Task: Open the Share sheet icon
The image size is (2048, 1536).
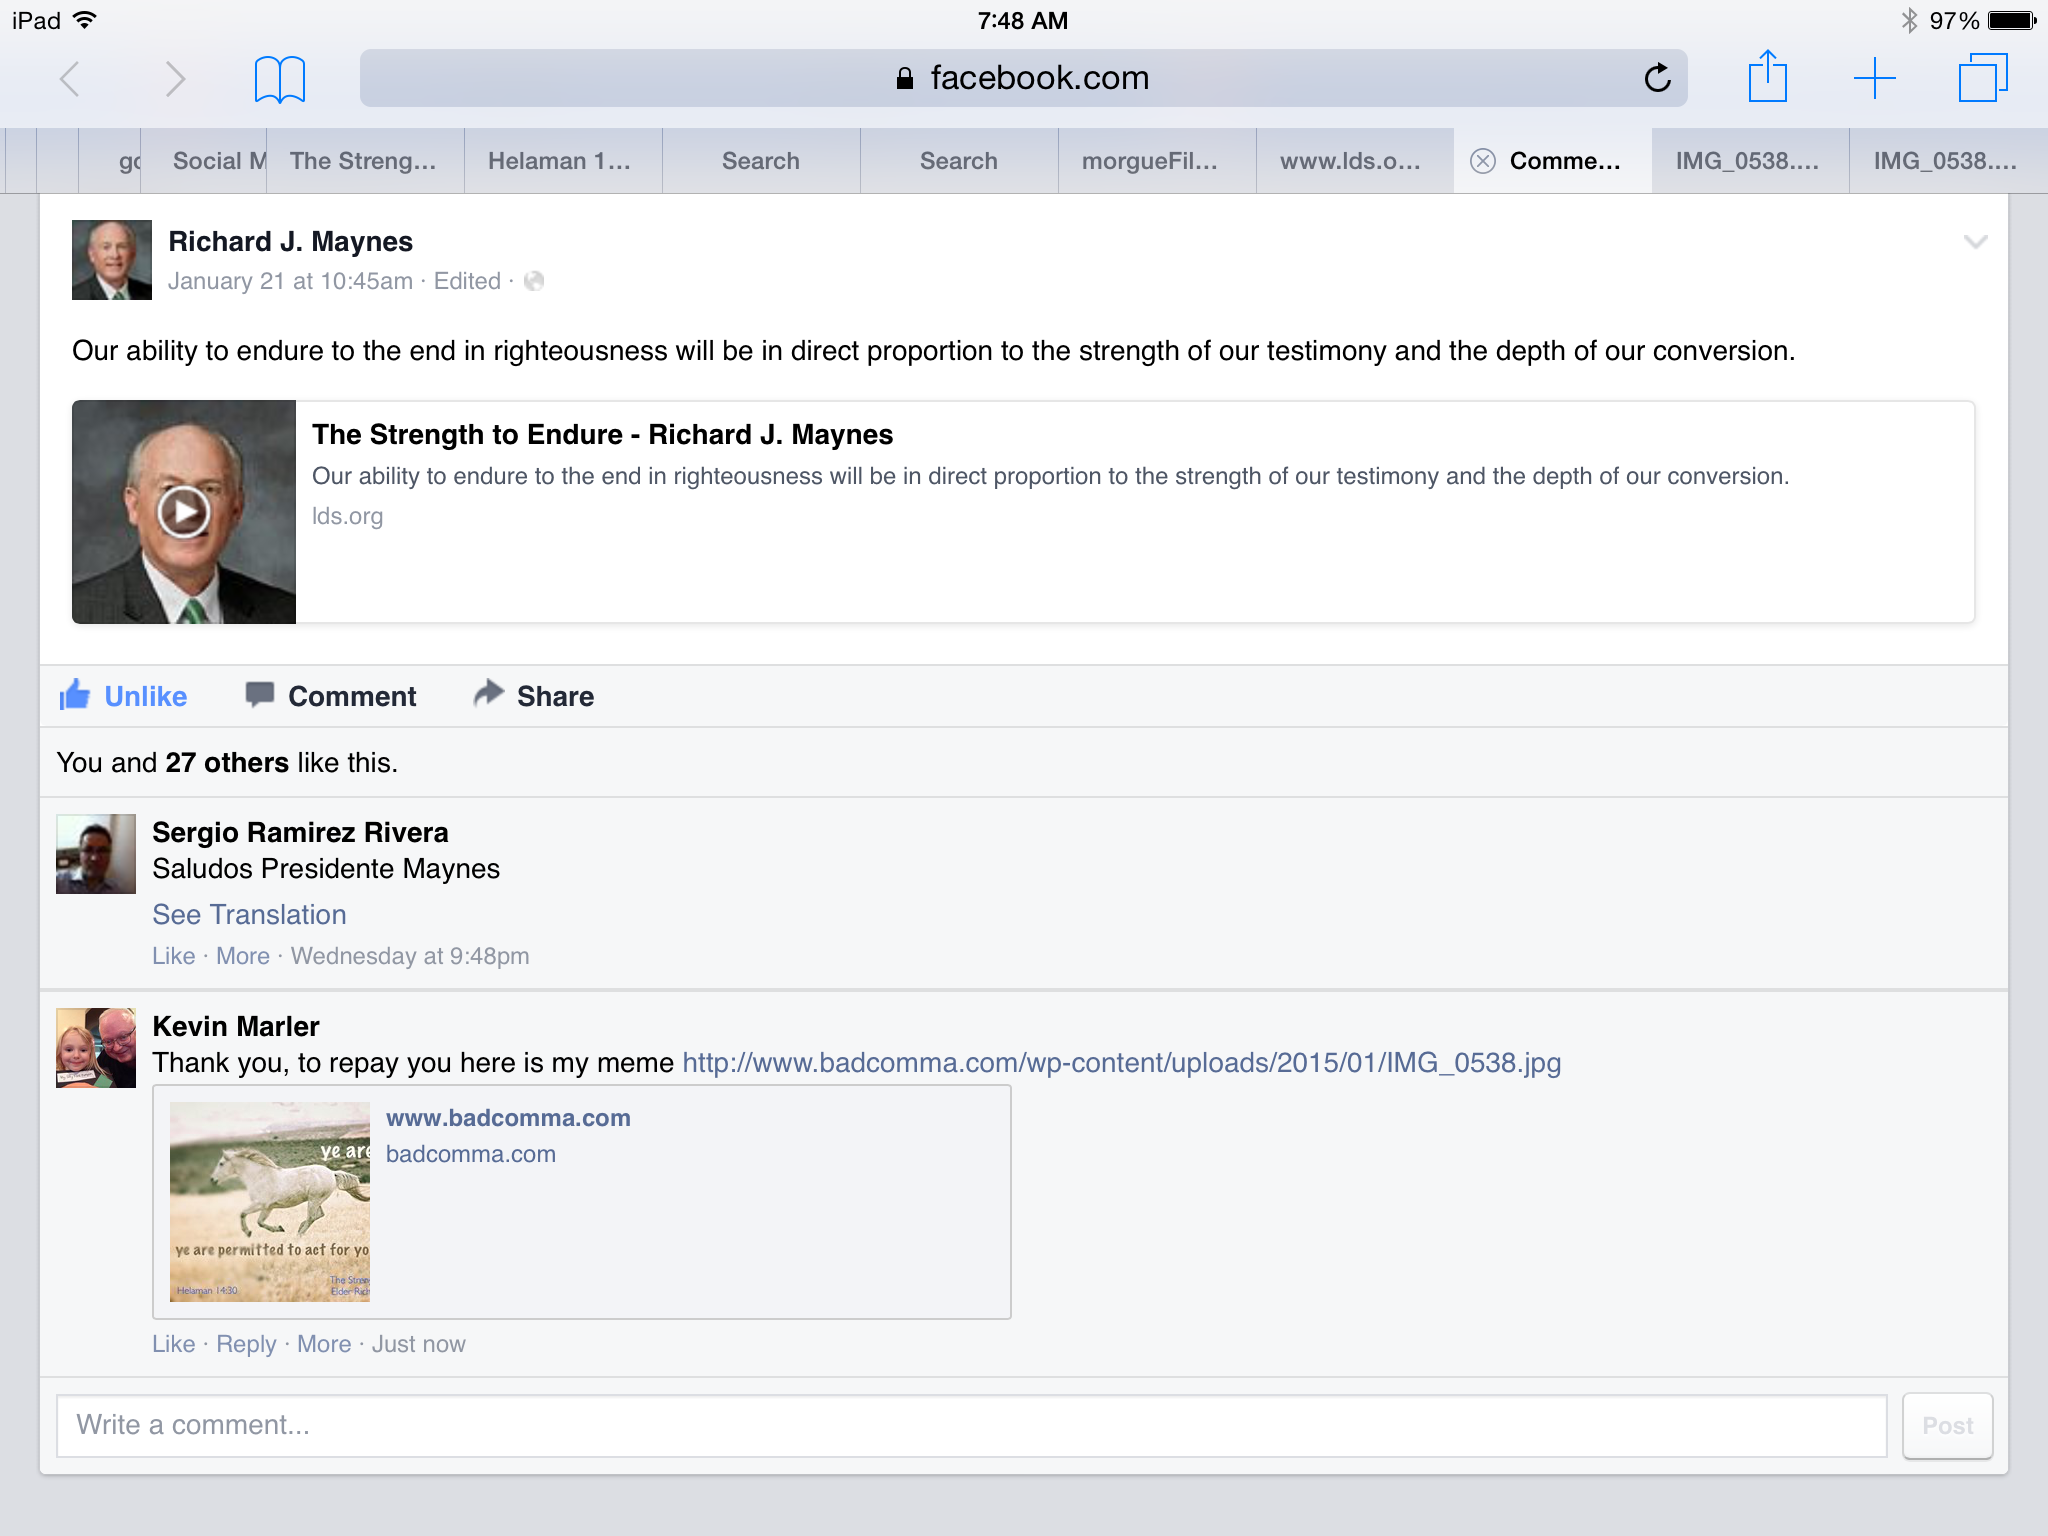Action: point(1767,76)
